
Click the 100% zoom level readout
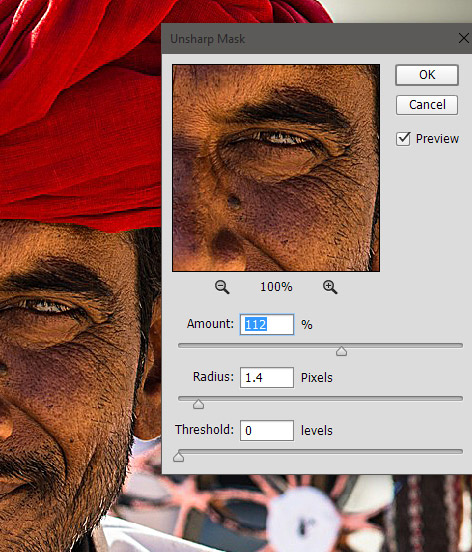pos(276,287)
